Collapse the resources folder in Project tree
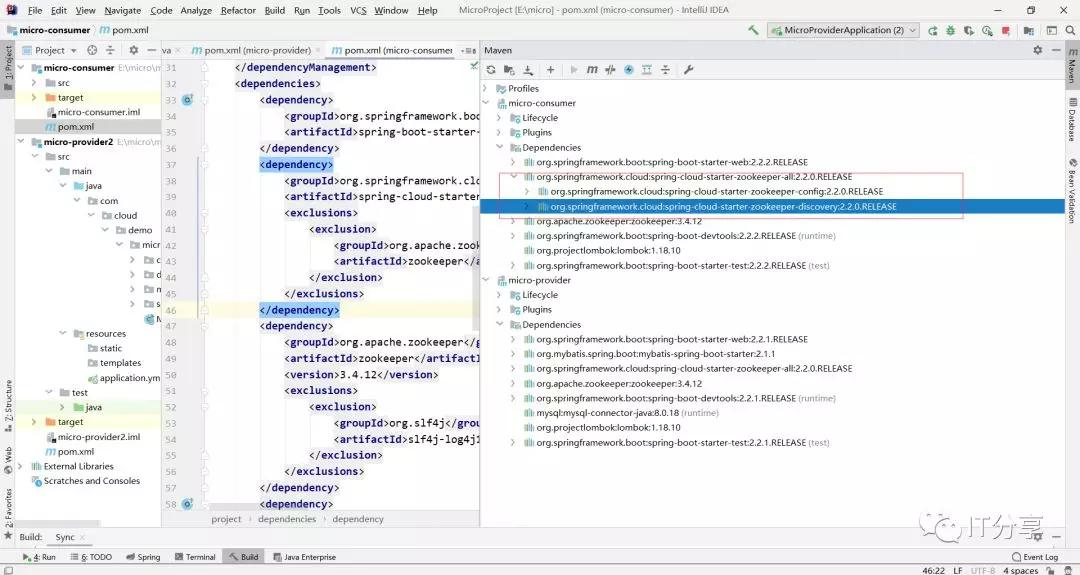This screenshot has height=575, width=1080. (63, 333)
